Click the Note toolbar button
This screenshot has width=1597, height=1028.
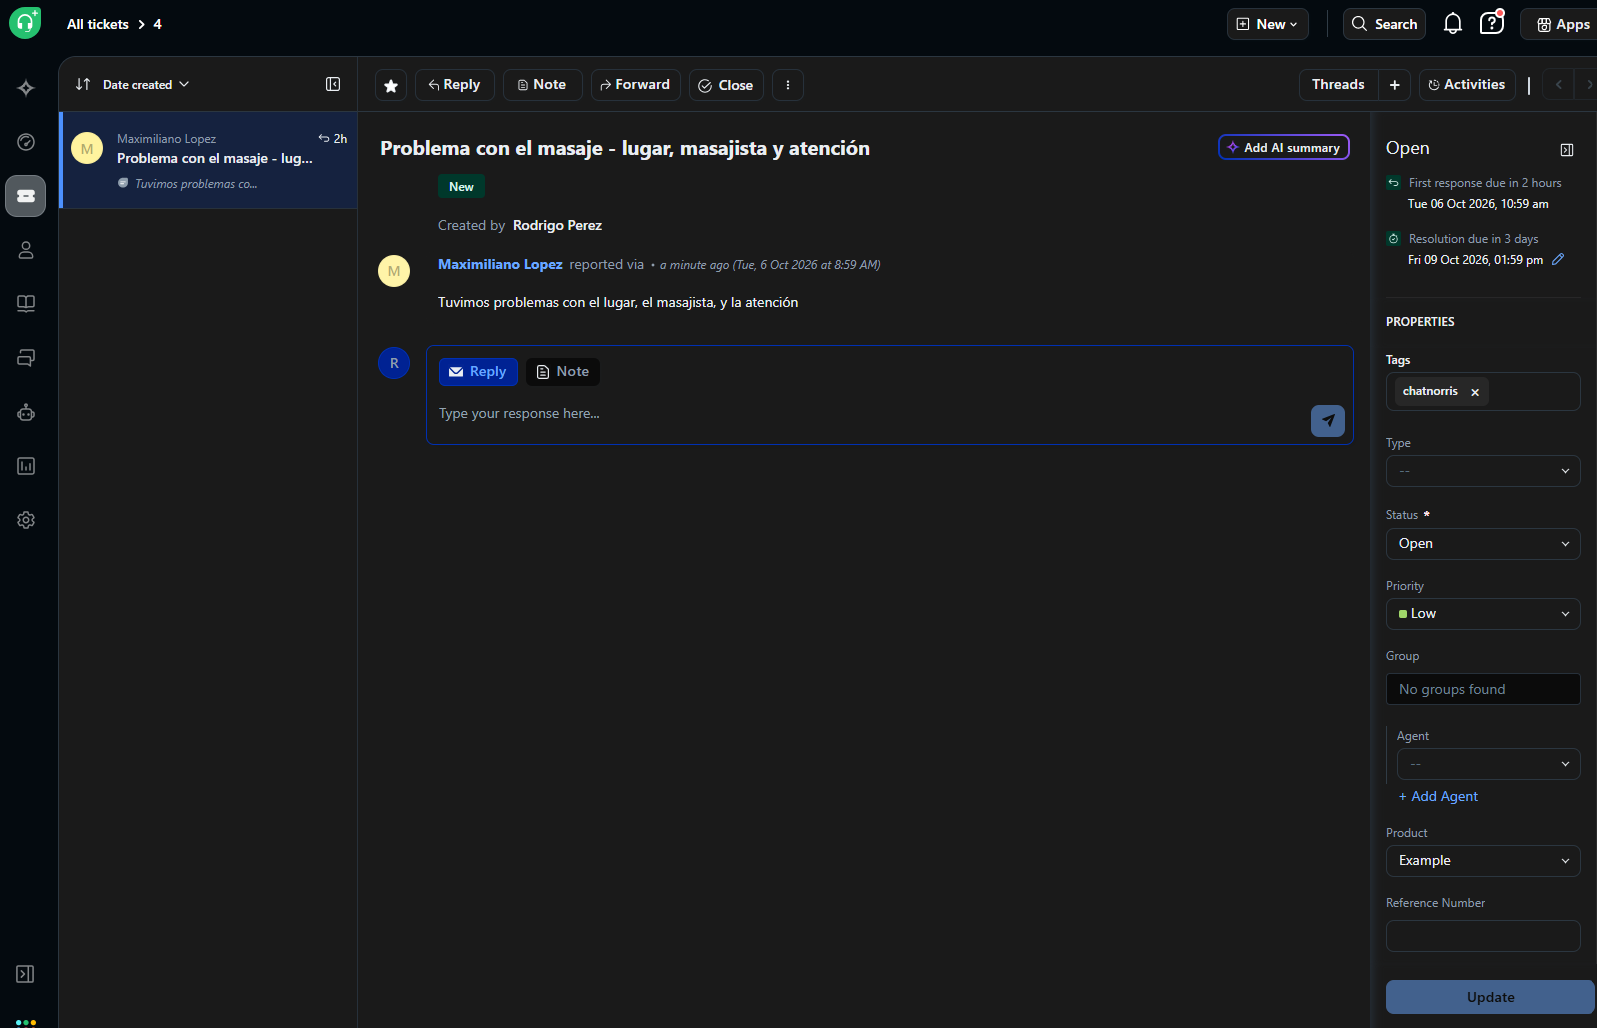[542, 85]
